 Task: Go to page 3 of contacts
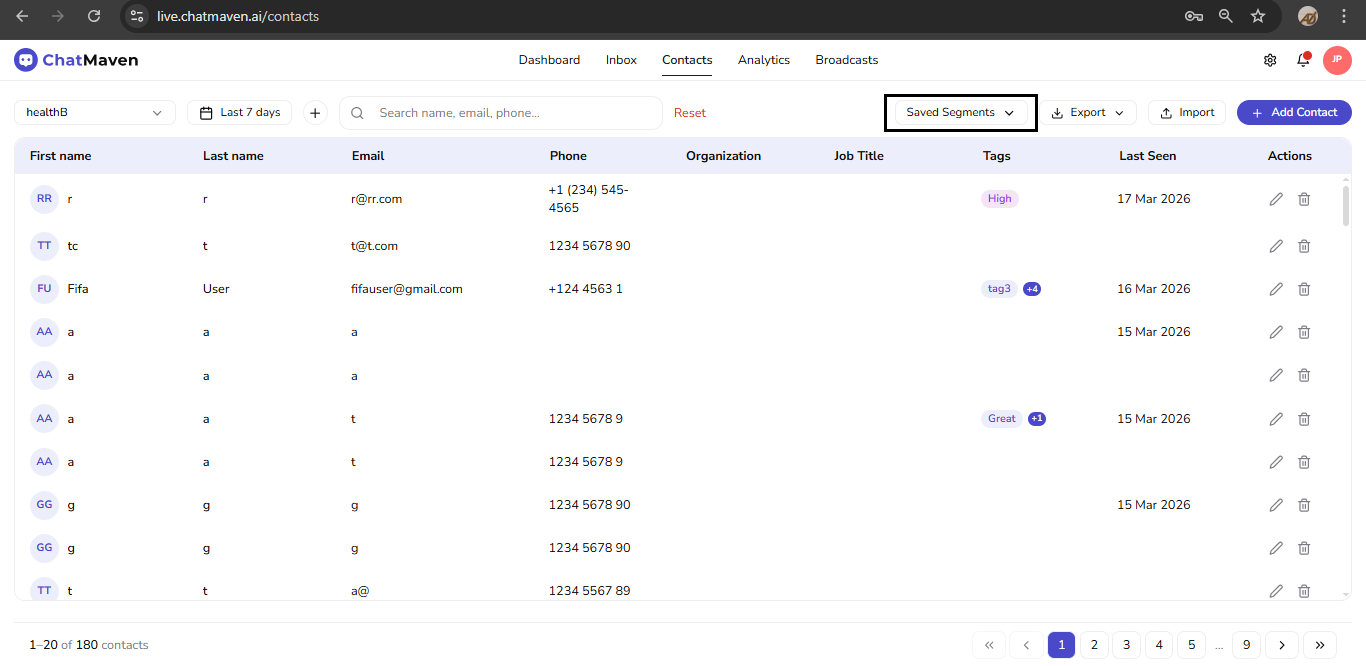coord(1126,645)
